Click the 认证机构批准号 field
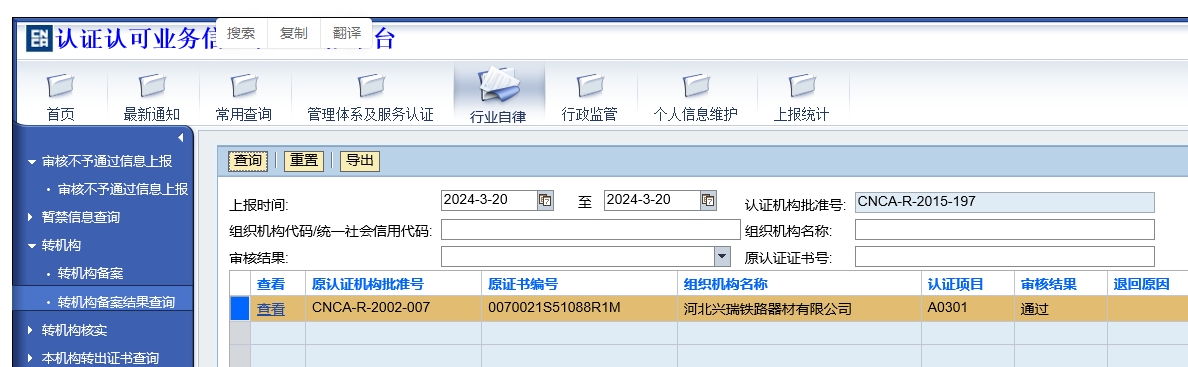 pos(1005,202)
